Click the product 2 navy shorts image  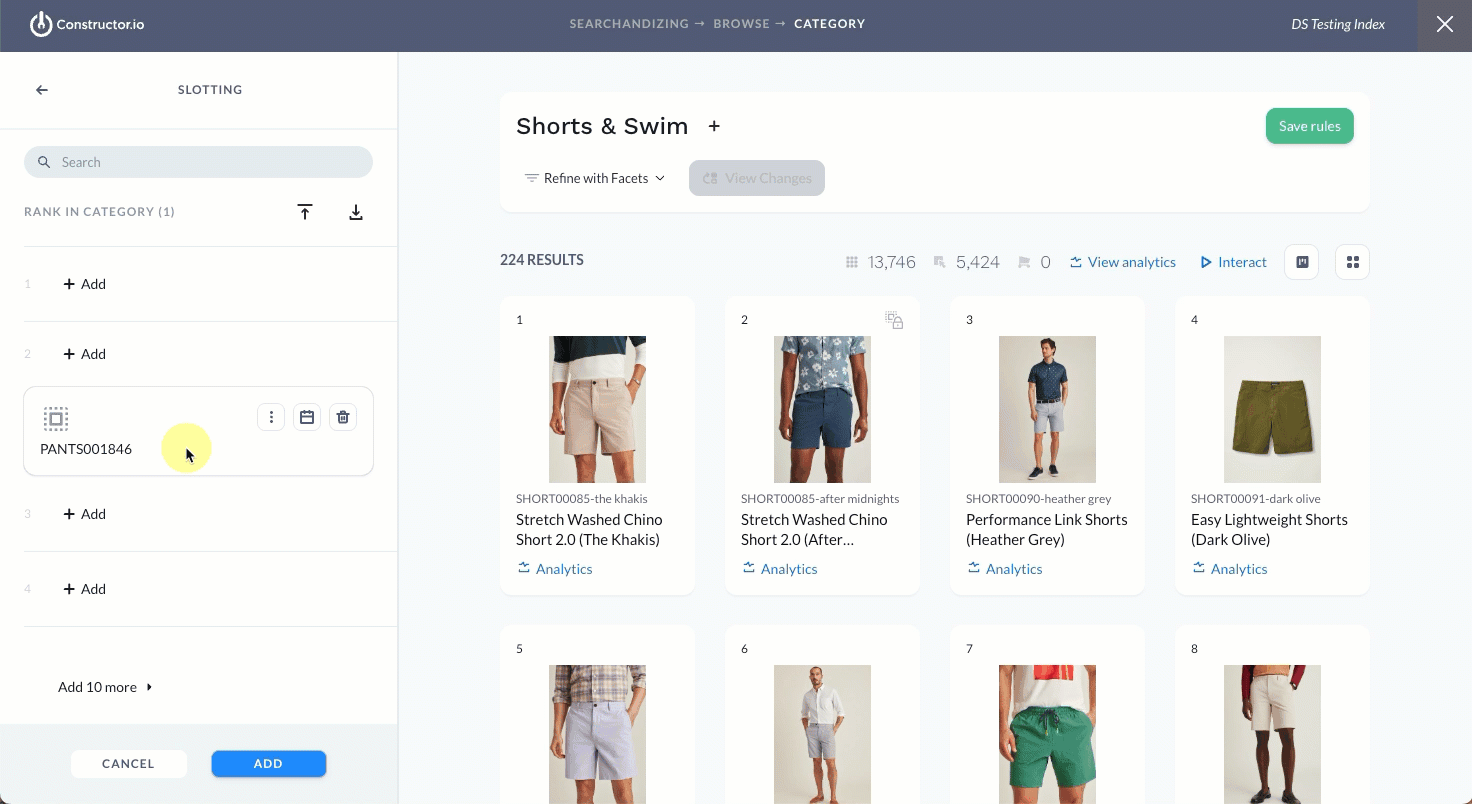pyautogui.click(x=822, y=409)
